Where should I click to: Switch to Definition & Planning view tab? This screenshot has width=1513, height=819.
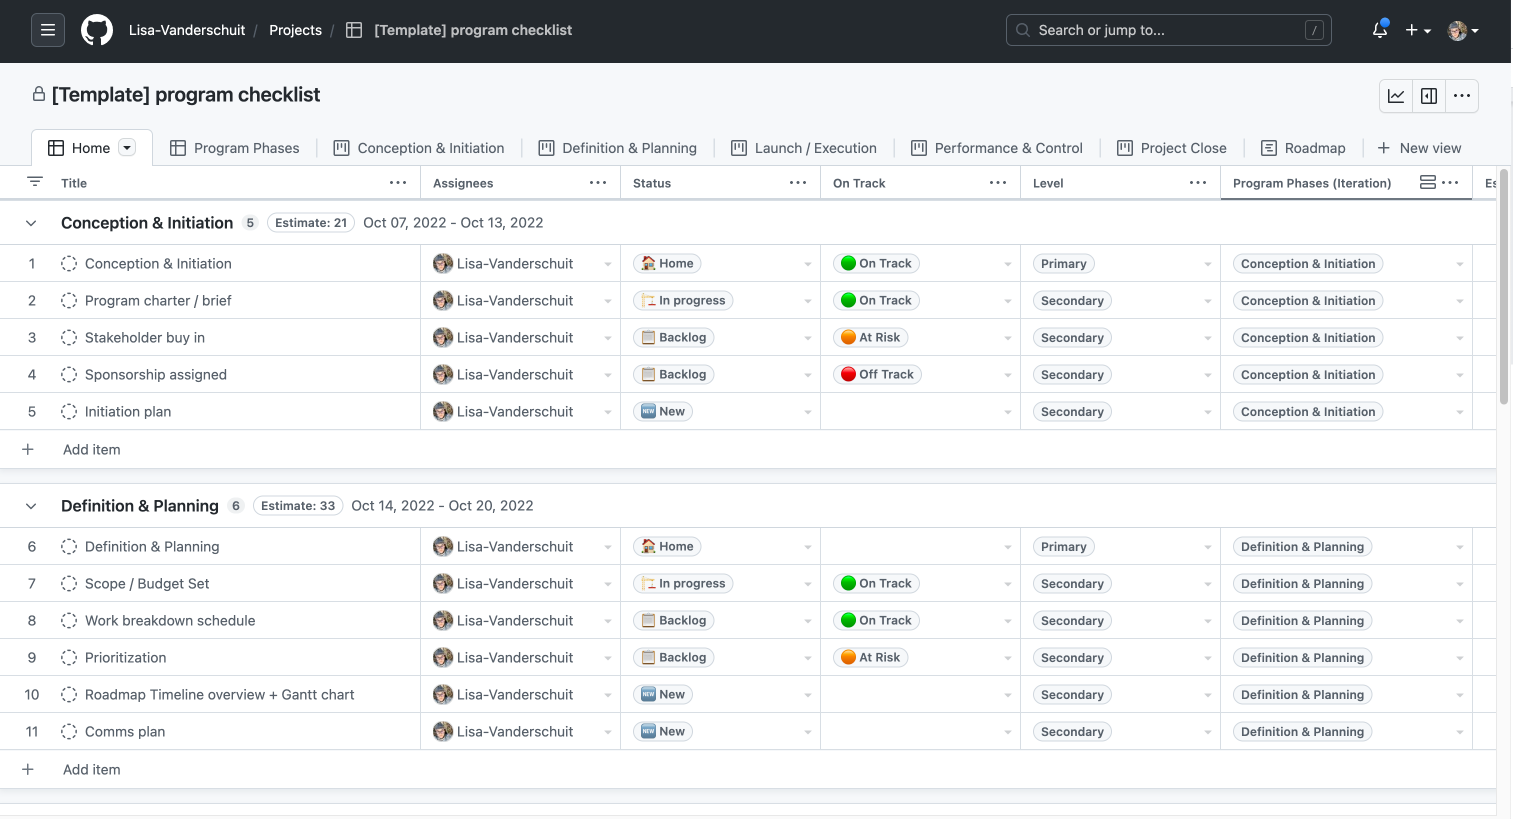618,148
